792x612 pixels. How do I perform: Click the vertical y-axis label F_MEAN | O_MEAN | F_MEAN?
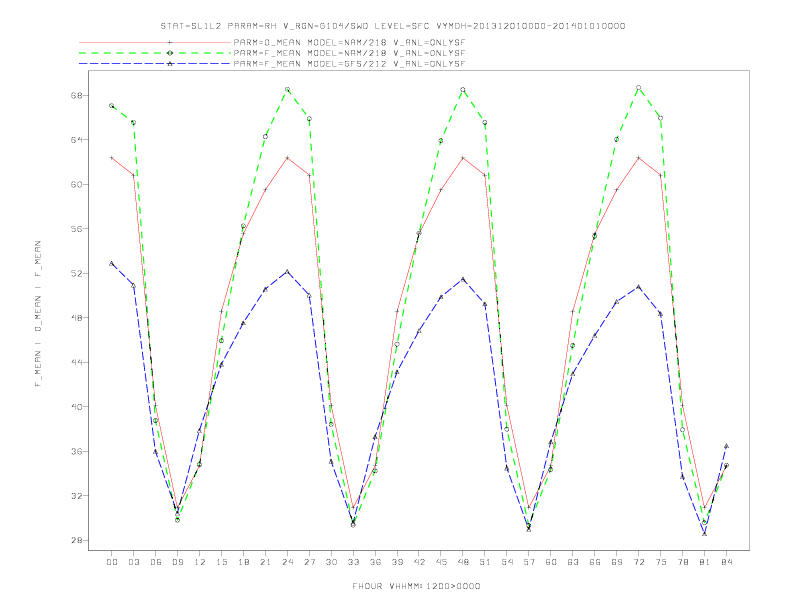(38, 314)
